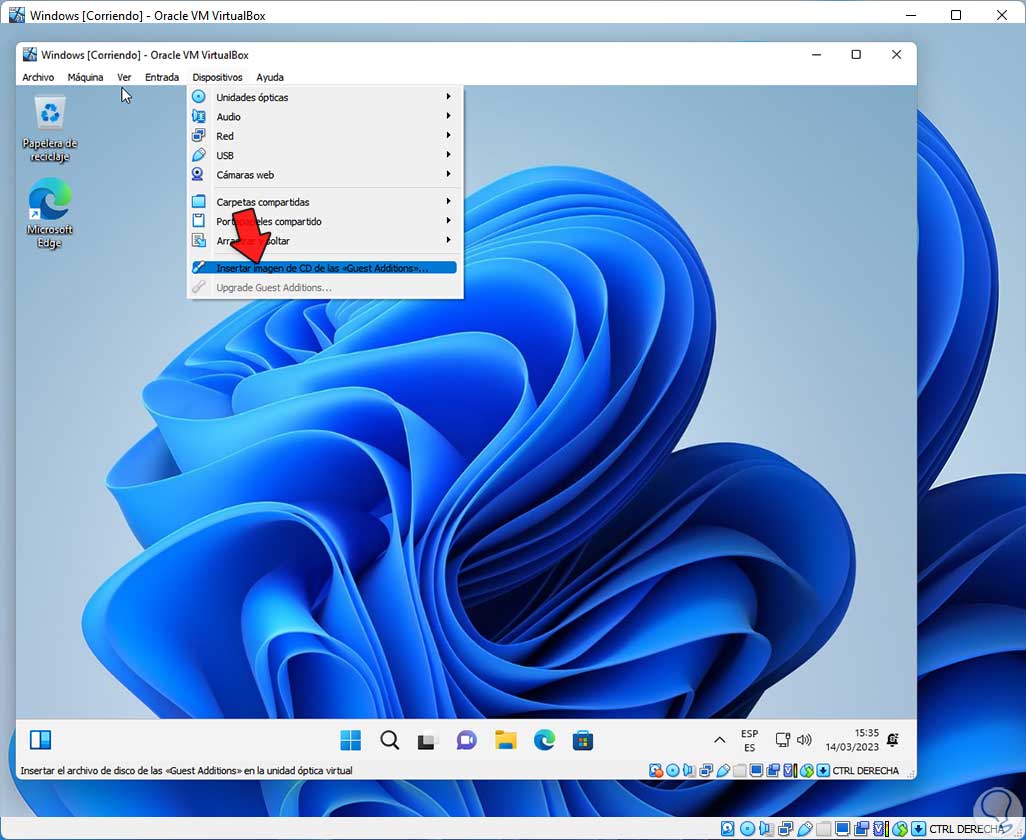Open the Archivo menu in inner window

pos(38,77)
